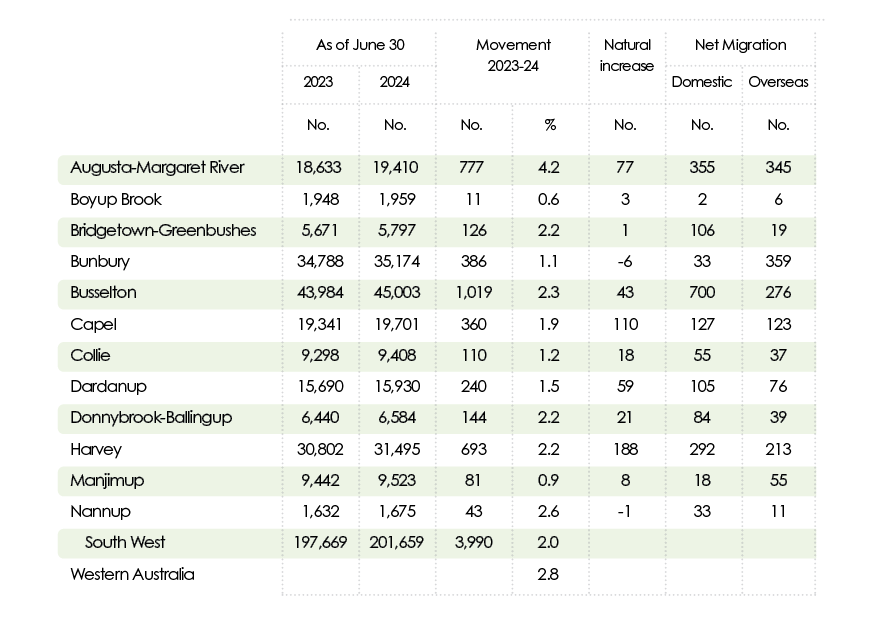This screenshot has height=625, width=875.
Task: Select South West percent value 2.0
Action: click(548, 542)
